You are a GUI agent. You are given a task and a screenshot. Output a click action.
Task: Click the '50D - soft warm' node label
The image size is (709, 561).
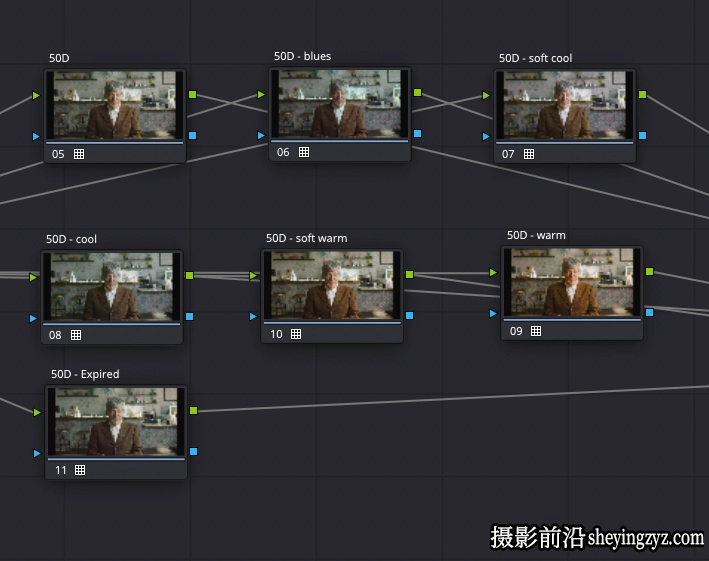pyautogui.click(x=307, y=238)
